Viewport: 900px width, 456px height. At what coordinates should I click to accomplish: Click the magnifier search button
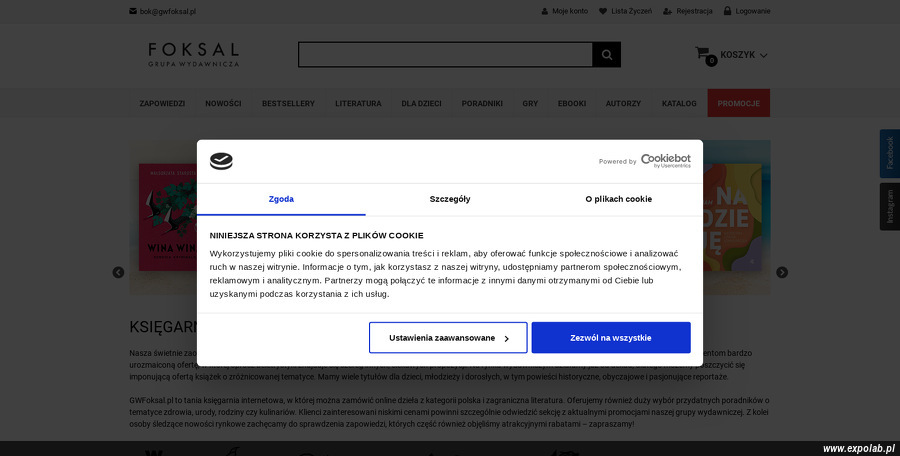click(607, 55)
